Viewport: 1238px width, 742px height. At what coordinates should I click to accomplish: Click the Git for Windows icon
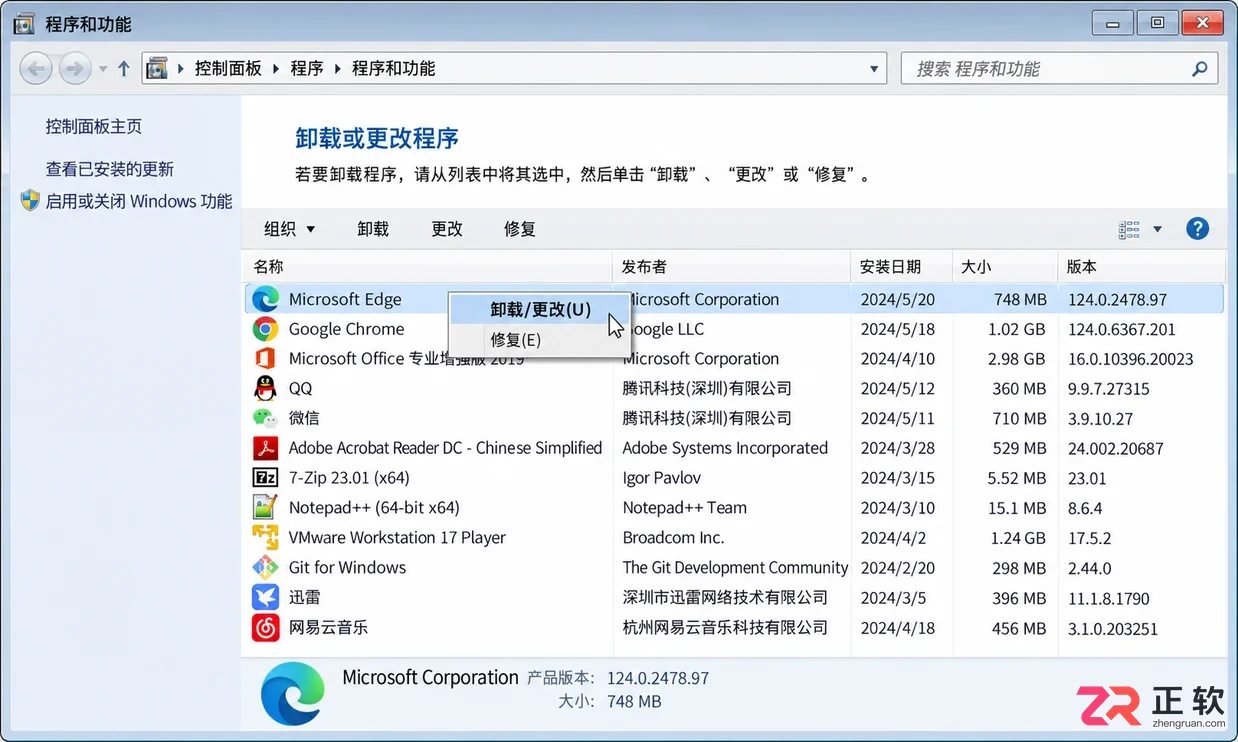(x=265, y=568)
